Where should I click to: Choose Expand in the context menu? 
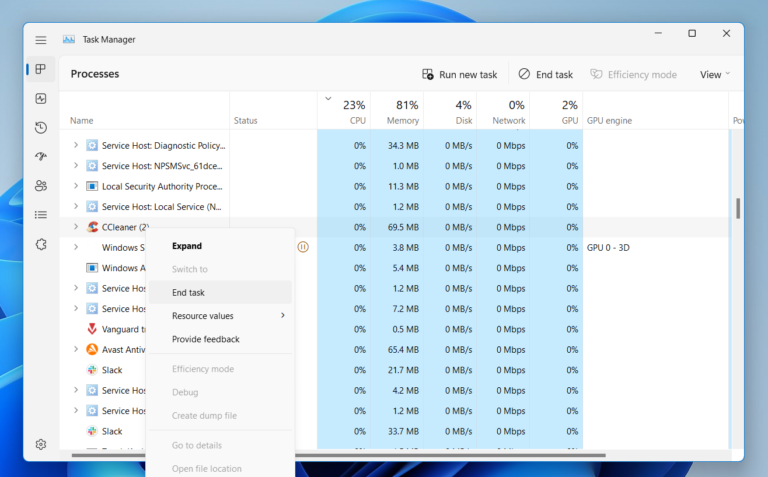tap(220, 246)
